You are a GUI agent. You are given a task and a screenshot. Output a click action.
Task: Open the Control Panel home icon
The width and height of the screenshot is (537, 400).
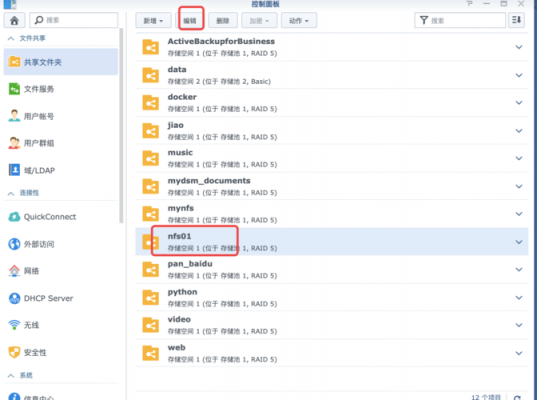coord(14,21)
